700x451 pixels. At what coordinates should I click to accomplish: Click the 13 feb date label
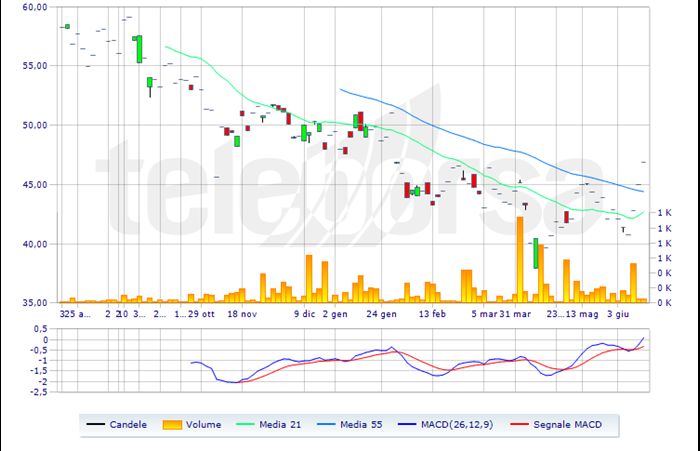click(x=432, y=314)
